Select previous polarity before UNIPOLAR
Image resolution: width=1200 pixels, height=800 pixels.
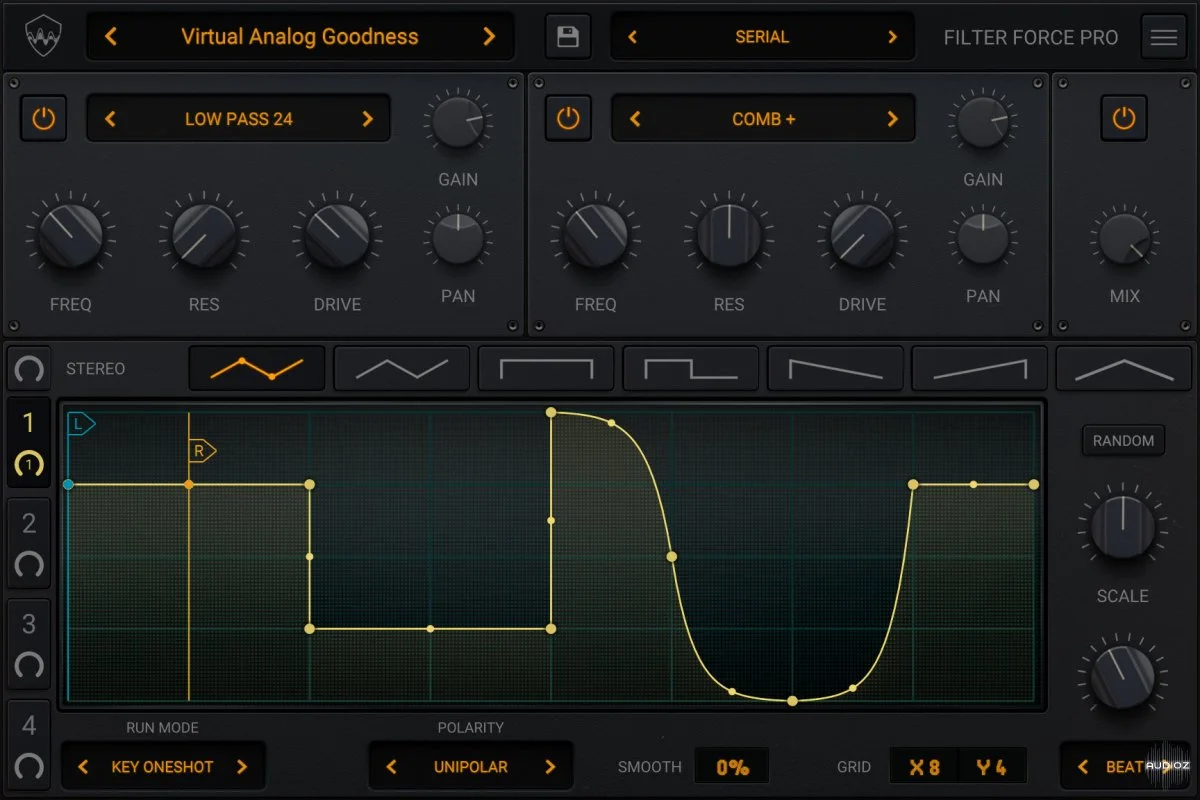(391, 767)
